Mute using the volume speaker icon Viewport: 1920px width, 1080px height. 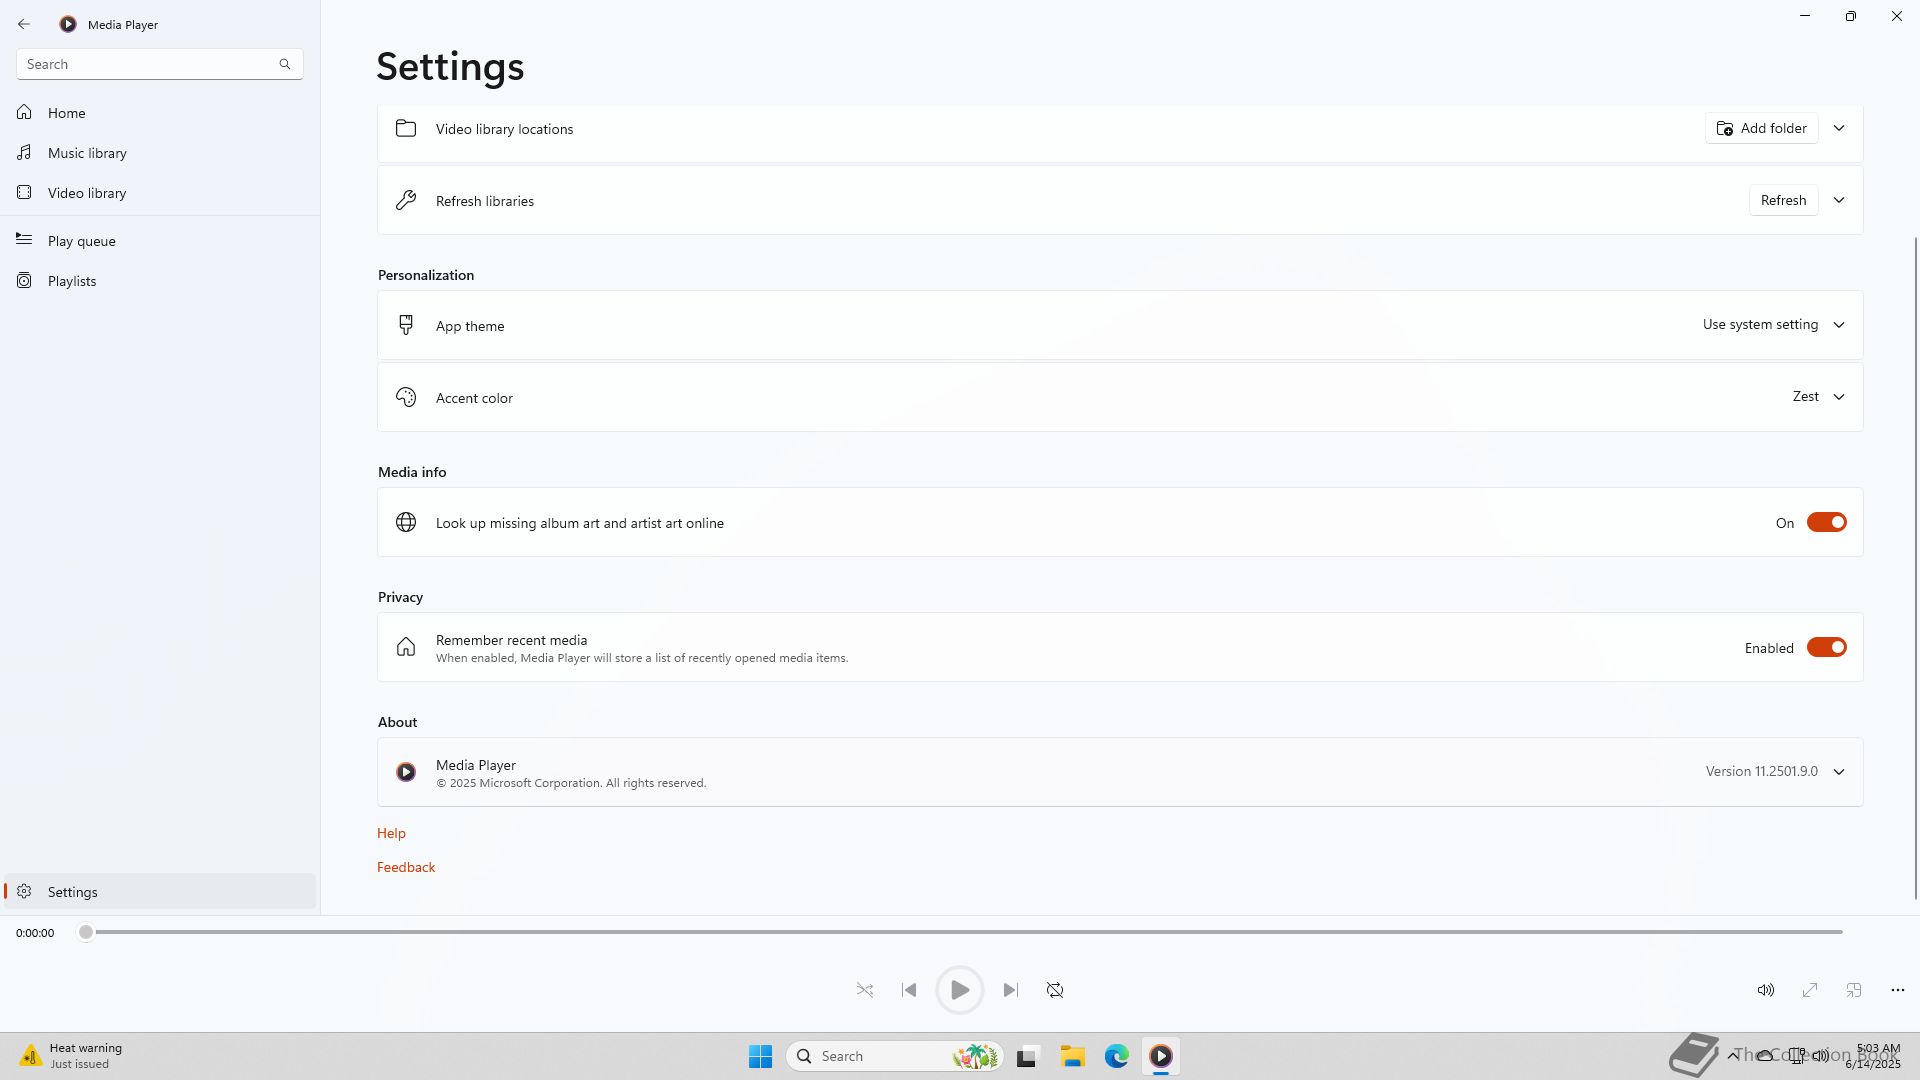1765,990
